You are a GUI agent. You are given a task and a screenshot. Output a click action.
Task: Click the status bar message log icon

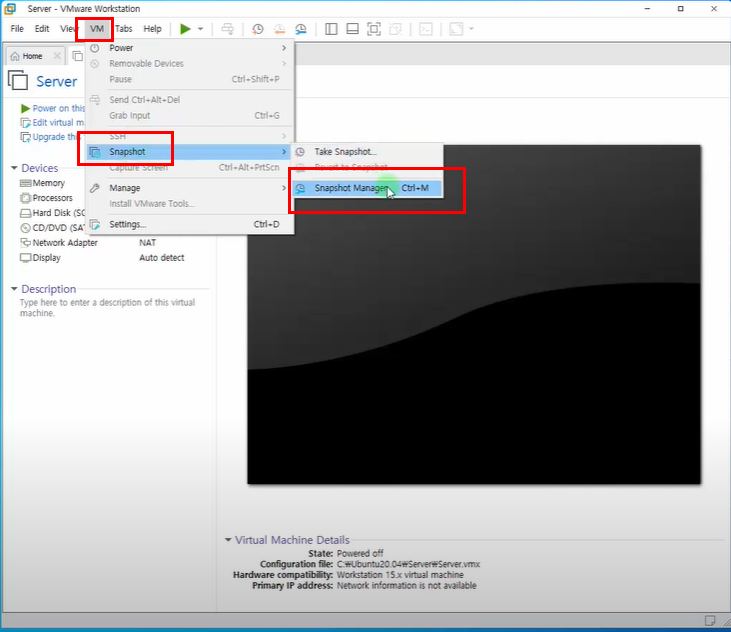click(710, 620)
